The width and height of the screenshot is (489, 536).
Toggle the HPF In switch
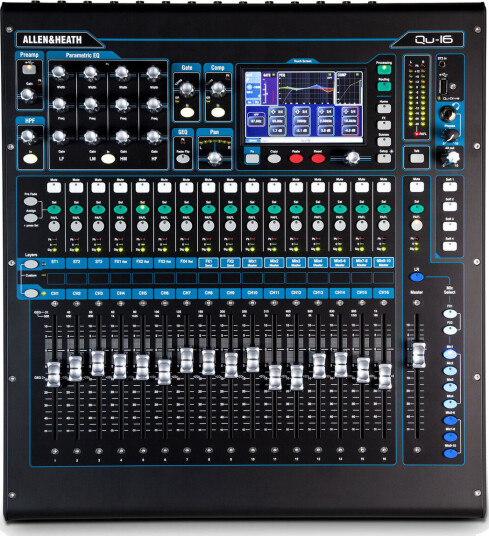pos(30,159)
